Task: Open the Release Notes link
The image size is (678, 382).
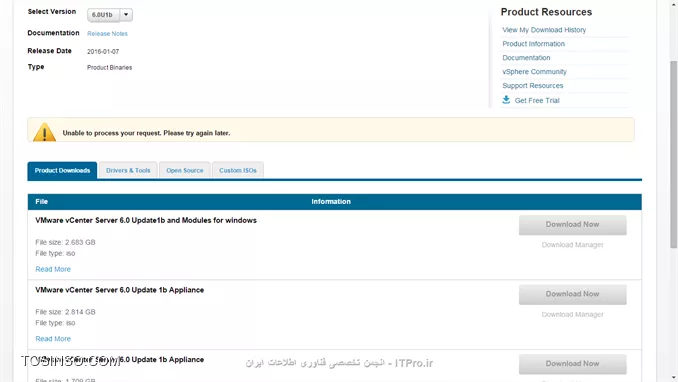Action: click(x=107, y=34)
